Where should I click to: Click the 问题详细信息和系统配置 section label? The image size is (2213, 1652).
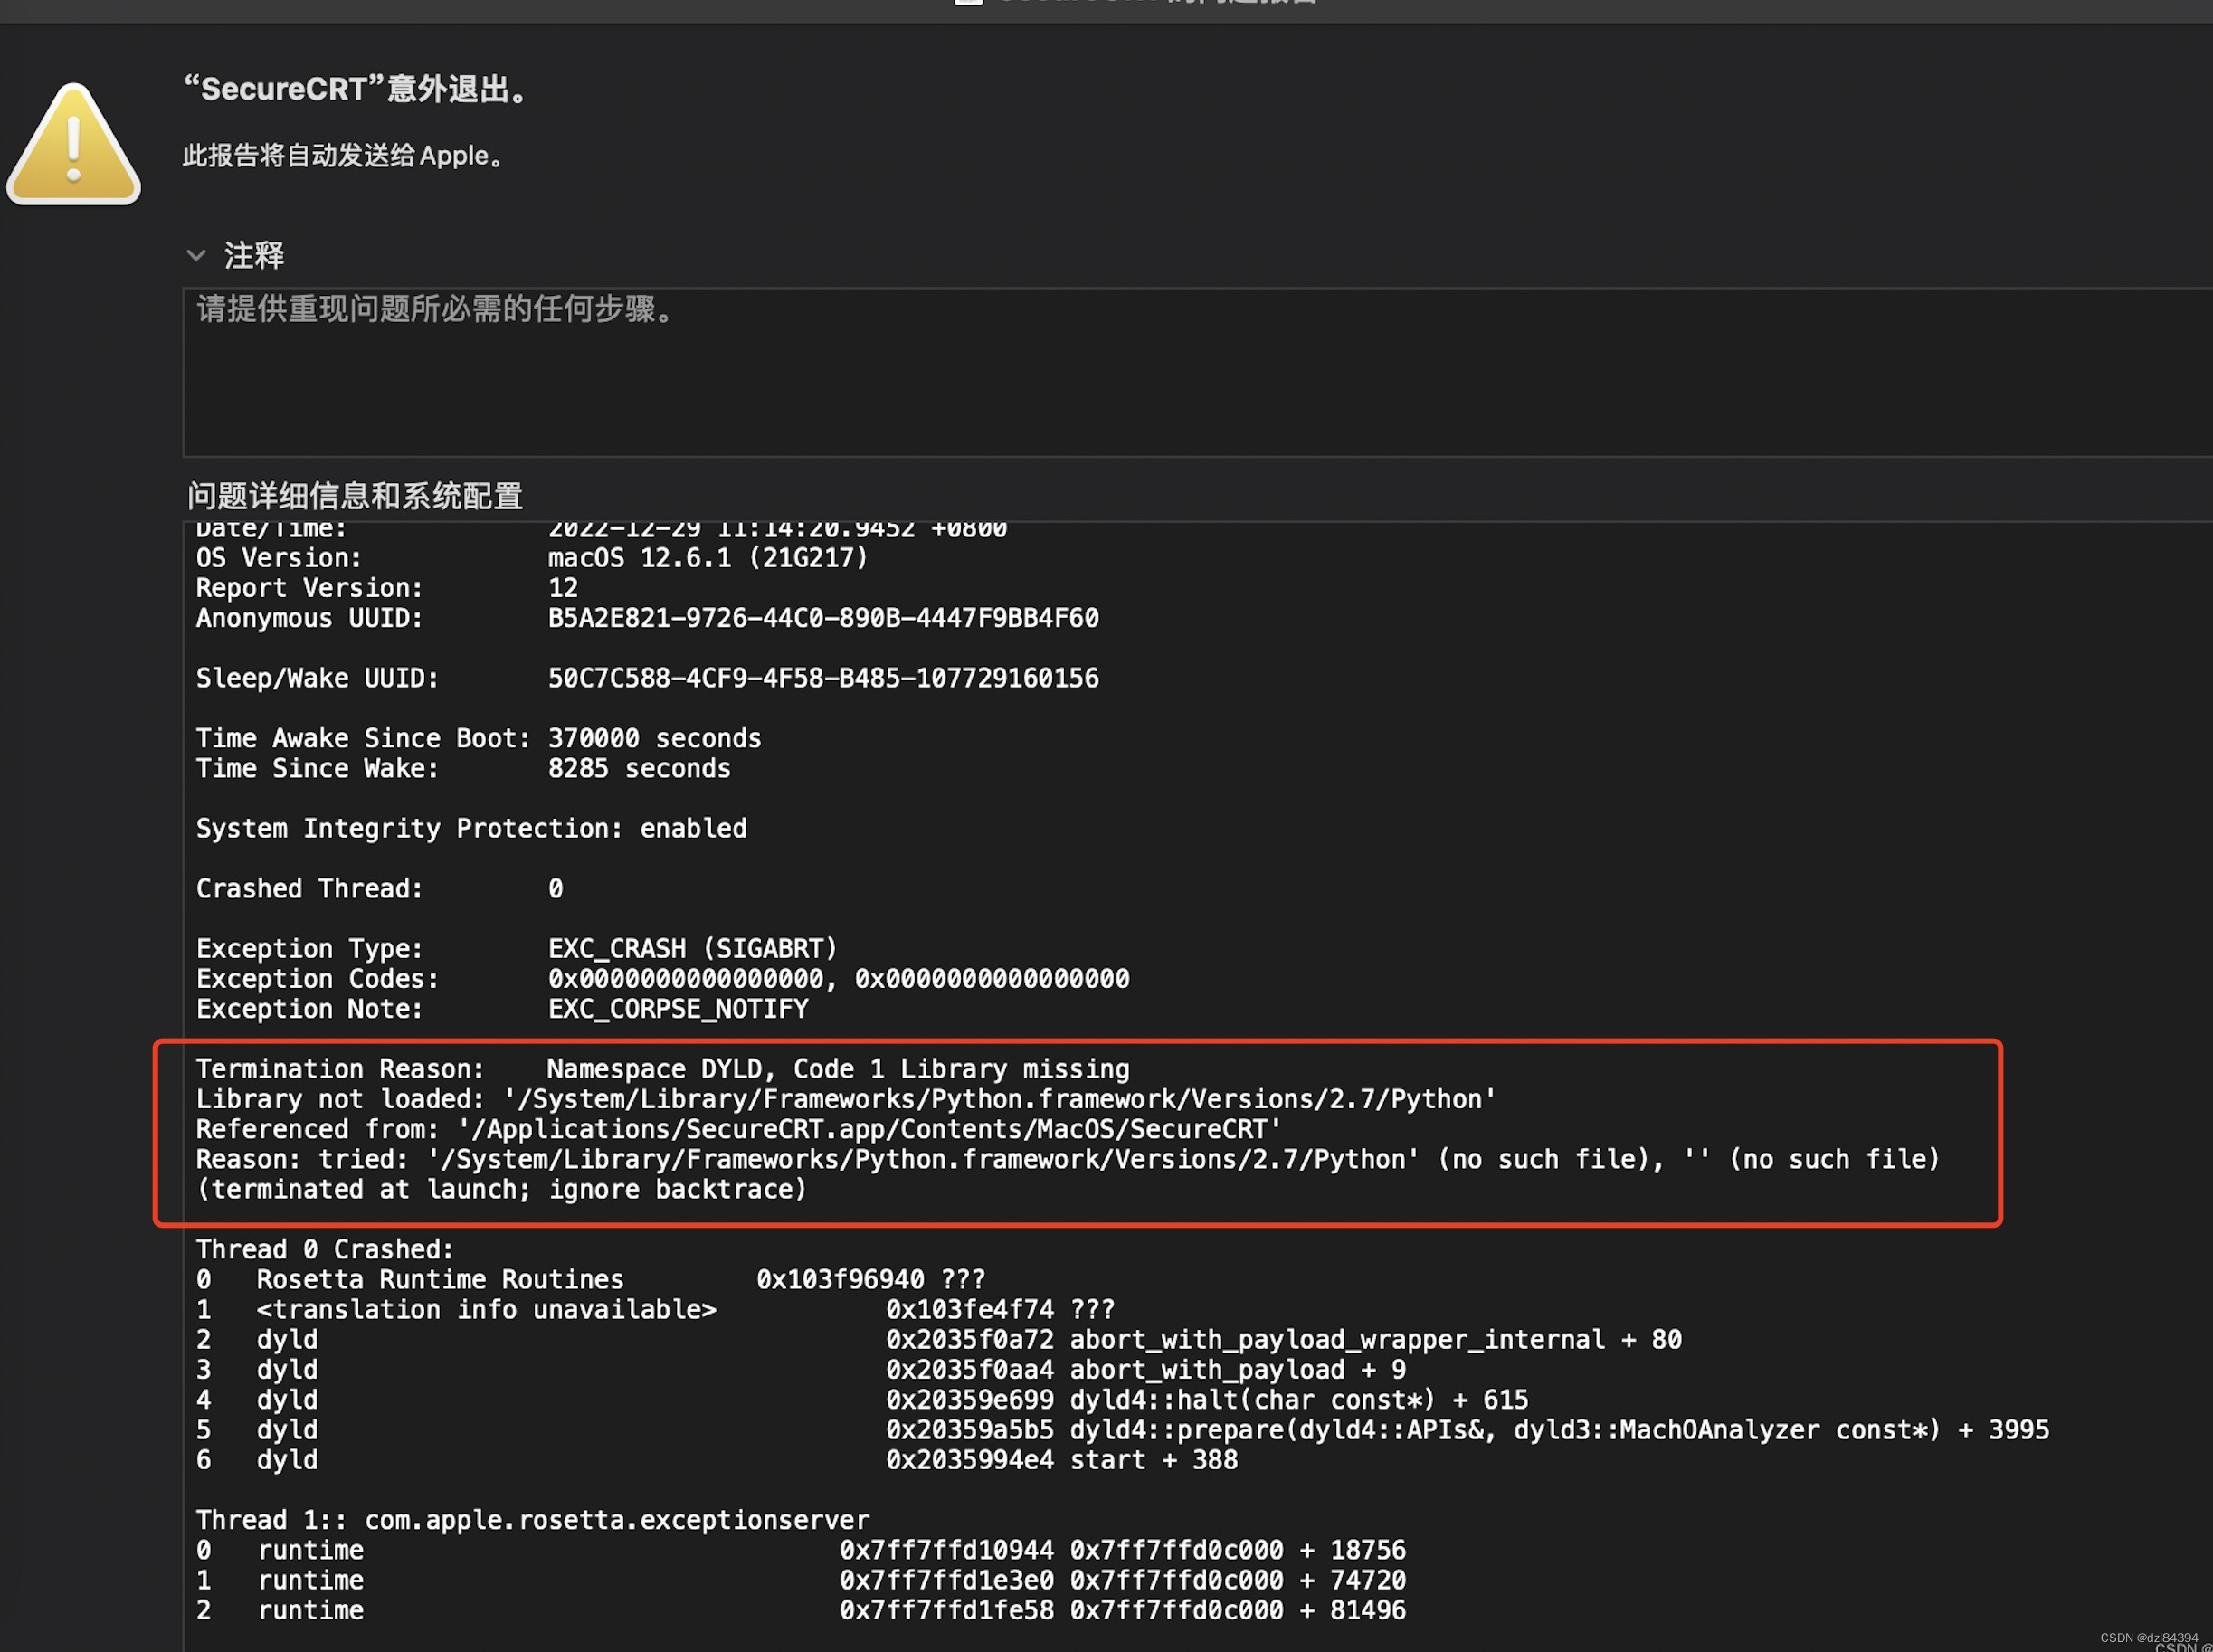tap(355, 496)
